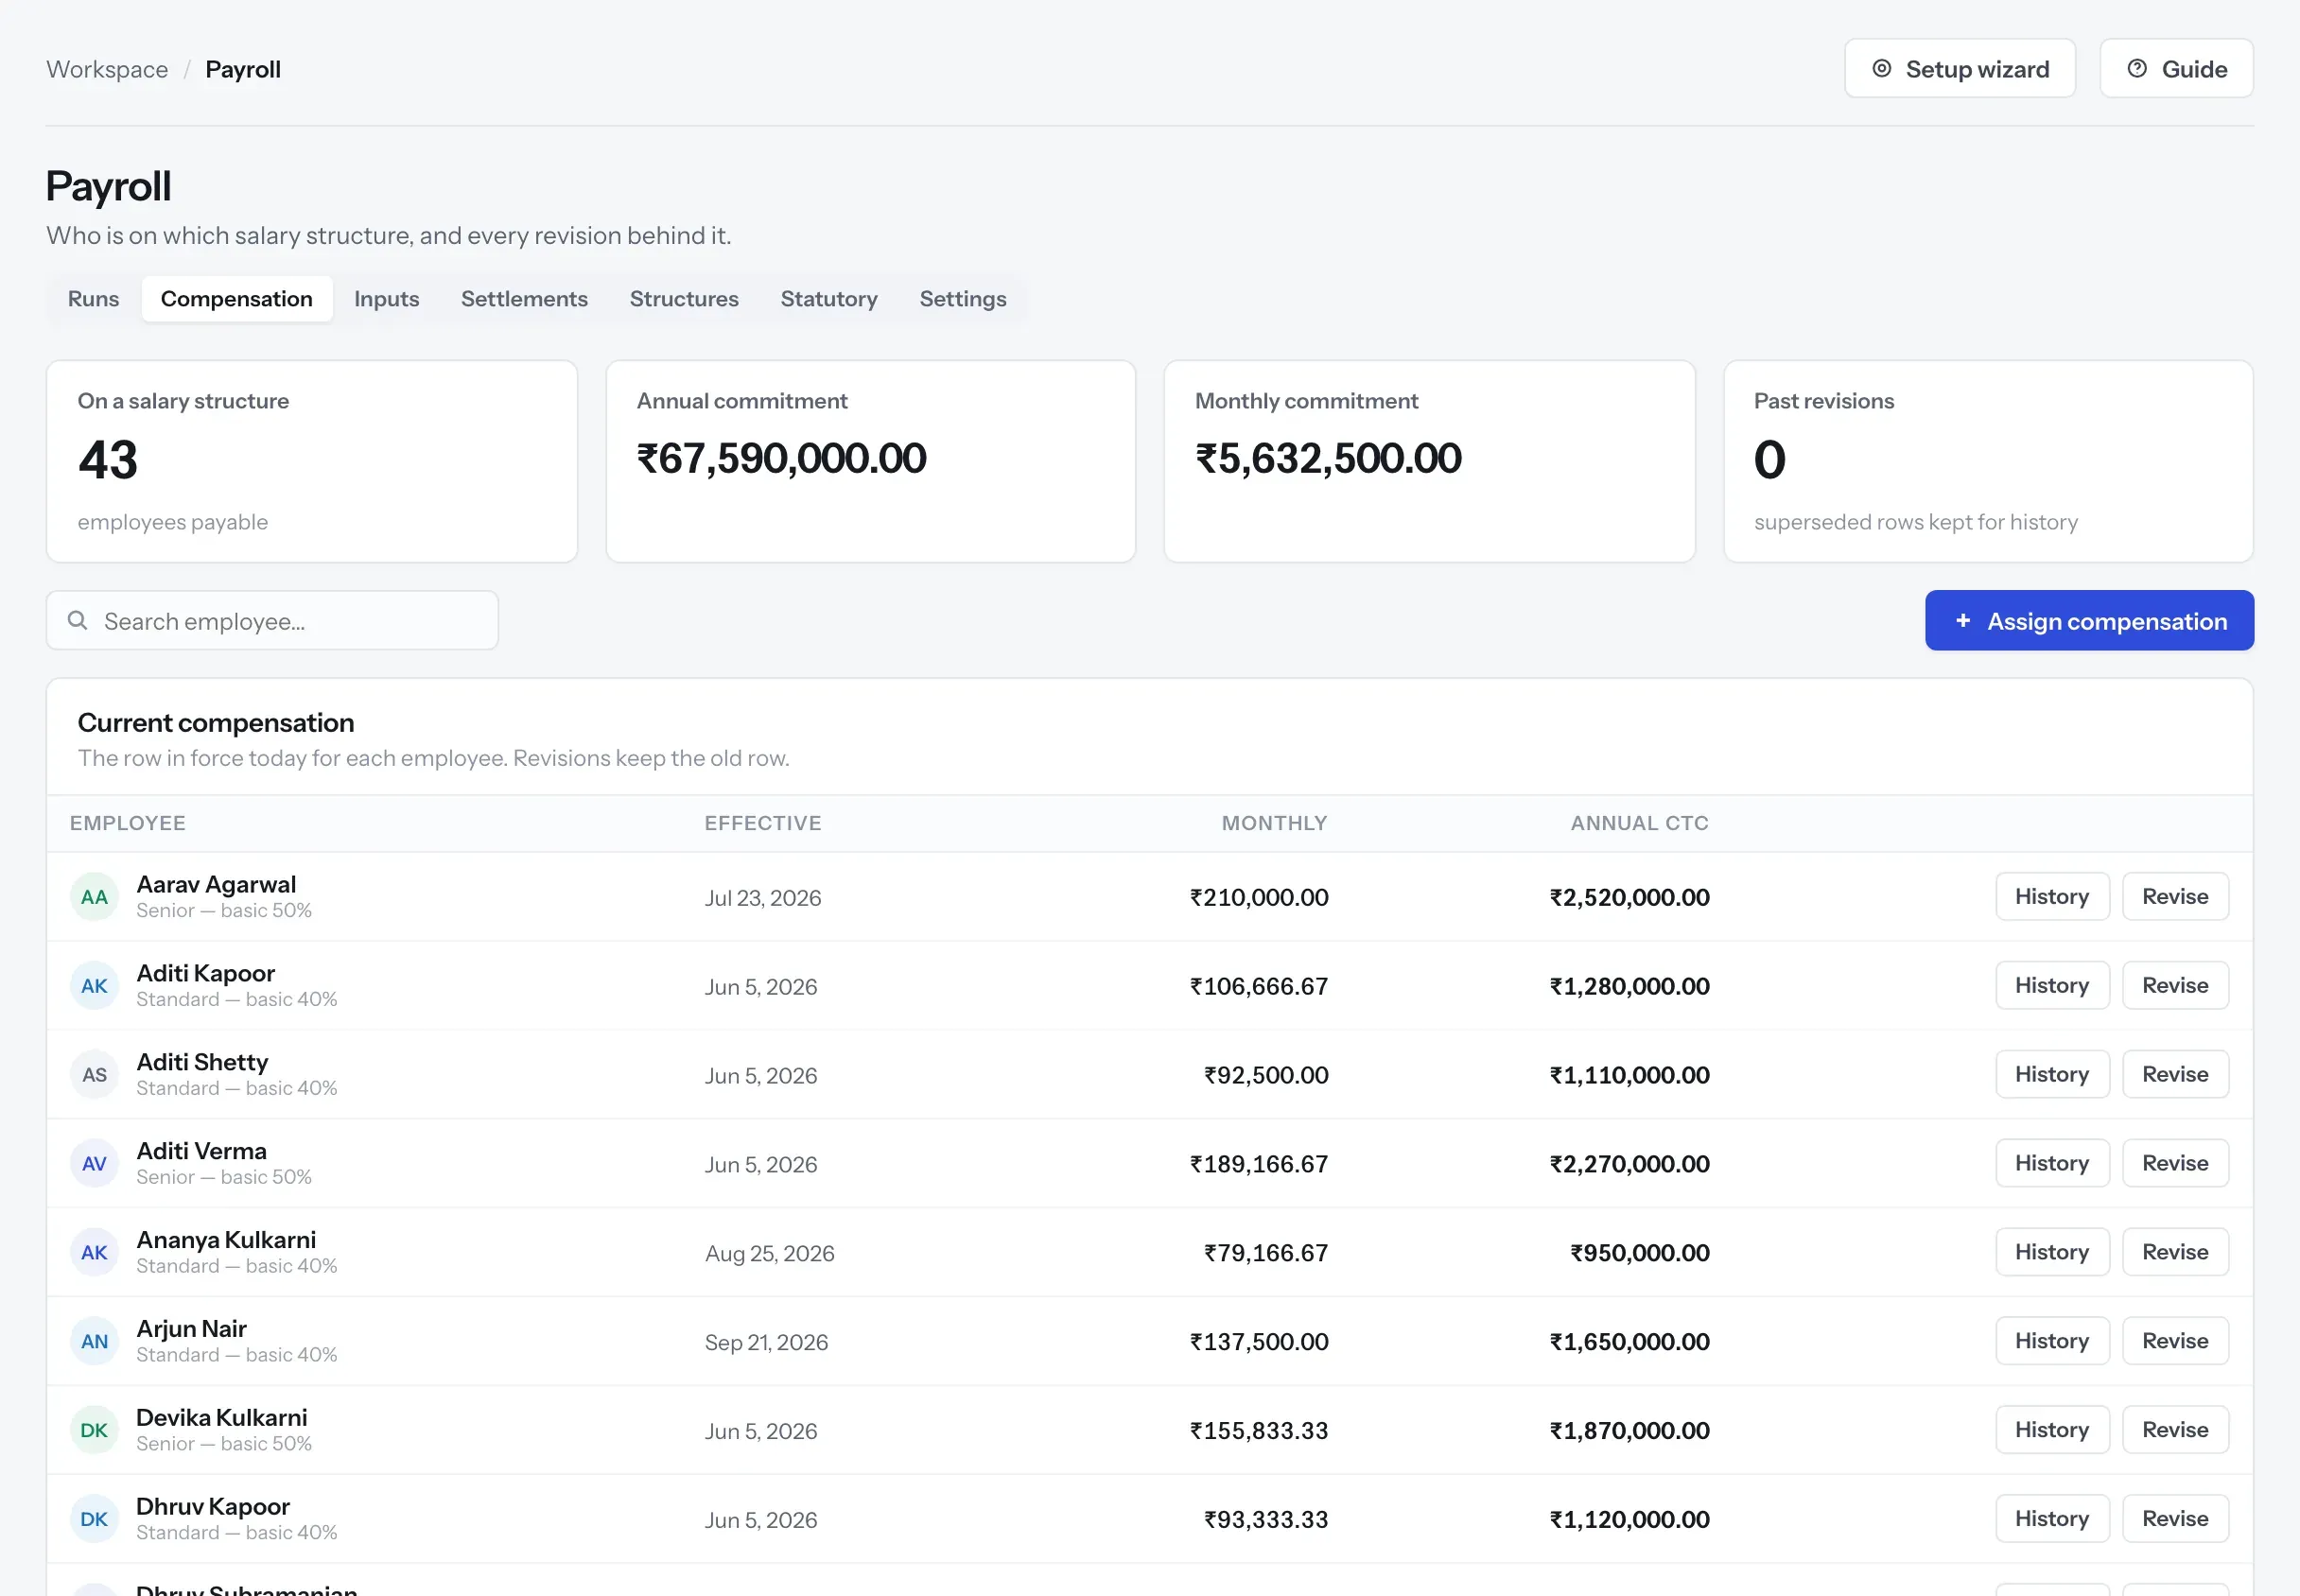This screenshot has width=2300, height=1596.
Task: Revise Dhruv Kapoor's compensation
Action: click(x=2175, y=1519)
